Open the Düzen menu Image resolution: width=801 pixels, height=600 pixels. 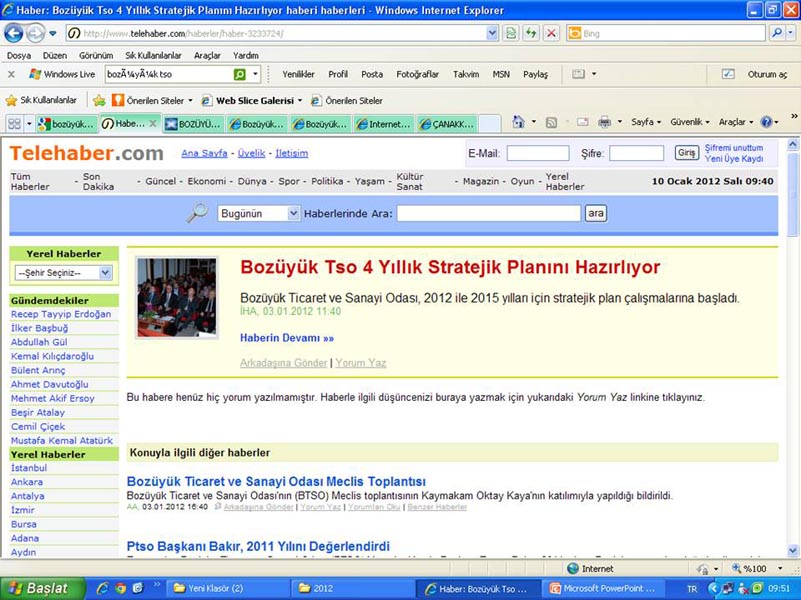pyautogui.click(x=55, y=55)
